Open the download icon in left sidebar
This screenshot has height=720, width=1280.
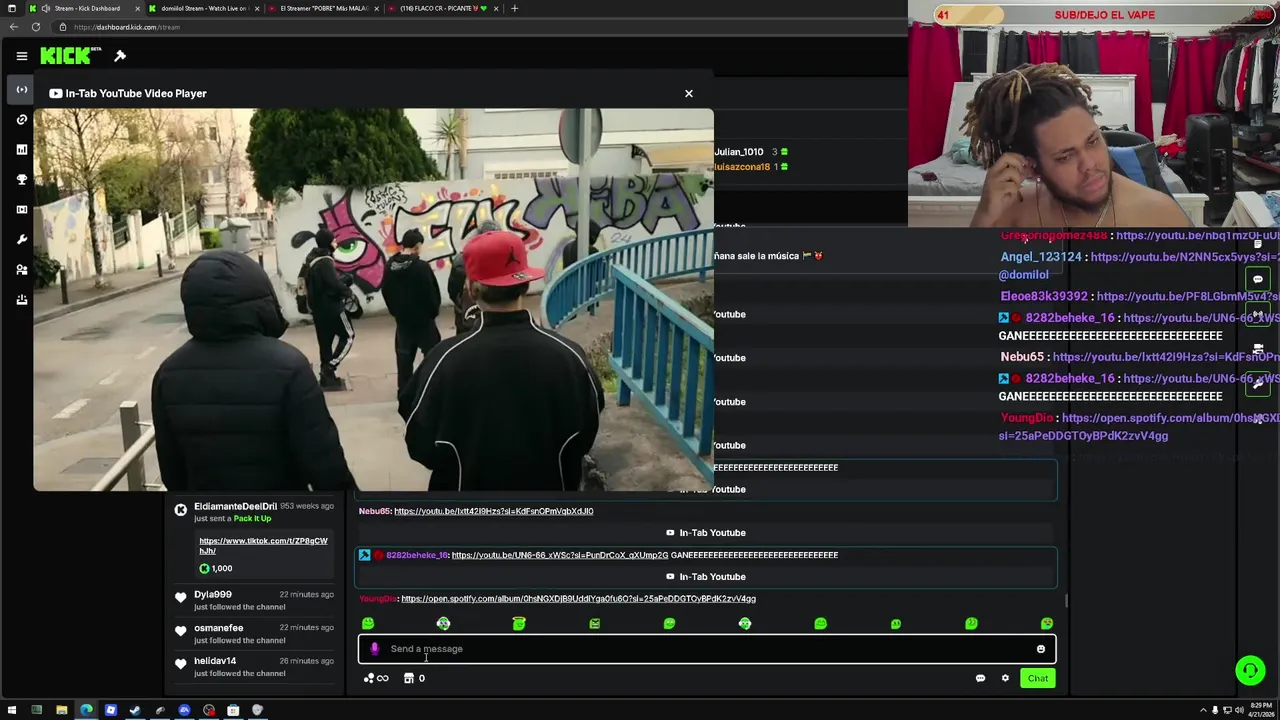pyautogui.click(x=21, y=300)
